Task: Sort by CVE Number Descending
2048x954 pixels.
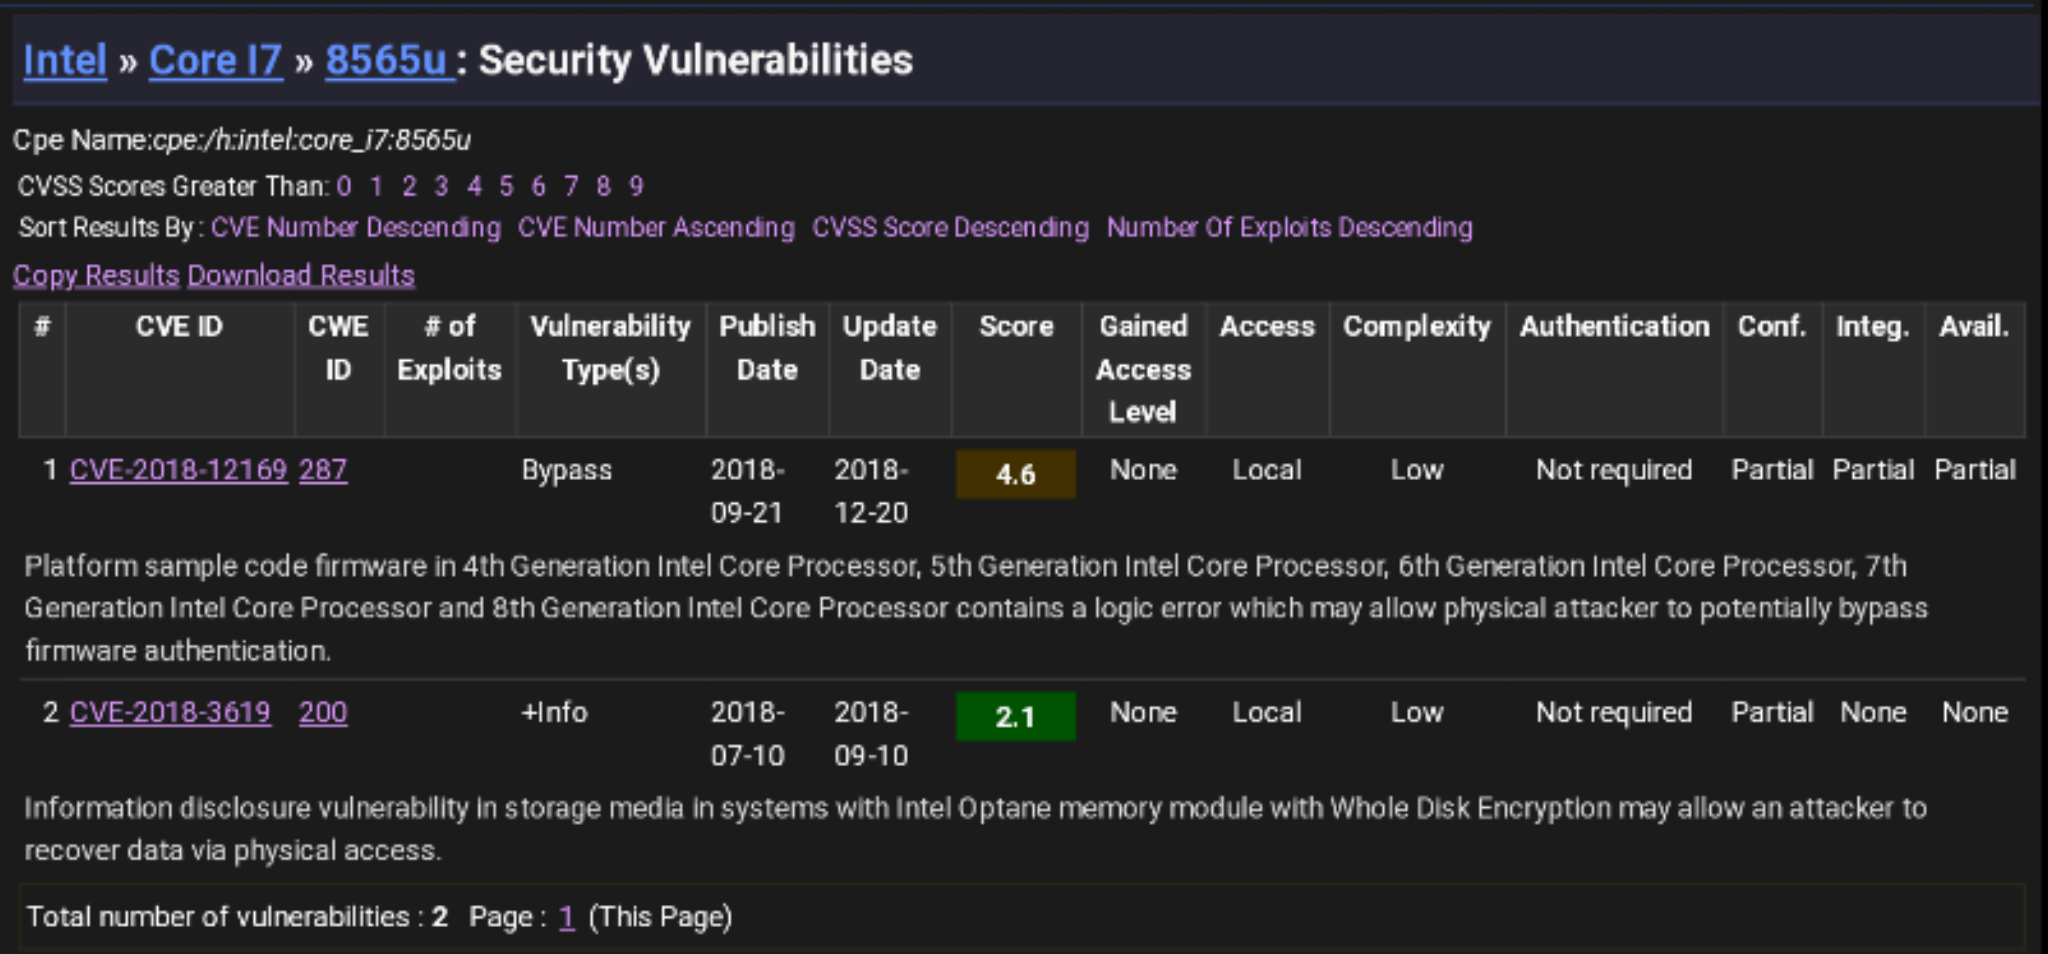Action: [356, 228]
